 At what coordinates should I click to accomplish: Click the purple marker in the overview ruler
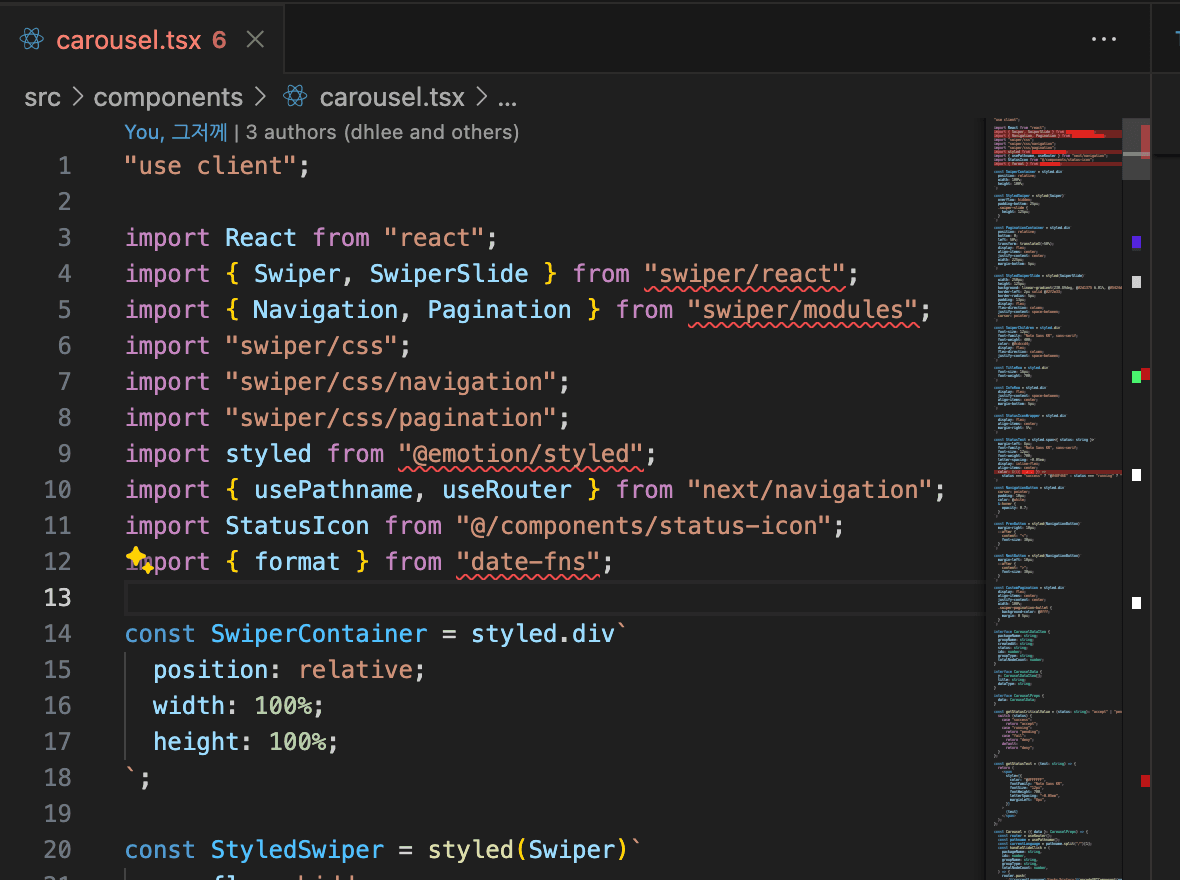[1136, 242]
